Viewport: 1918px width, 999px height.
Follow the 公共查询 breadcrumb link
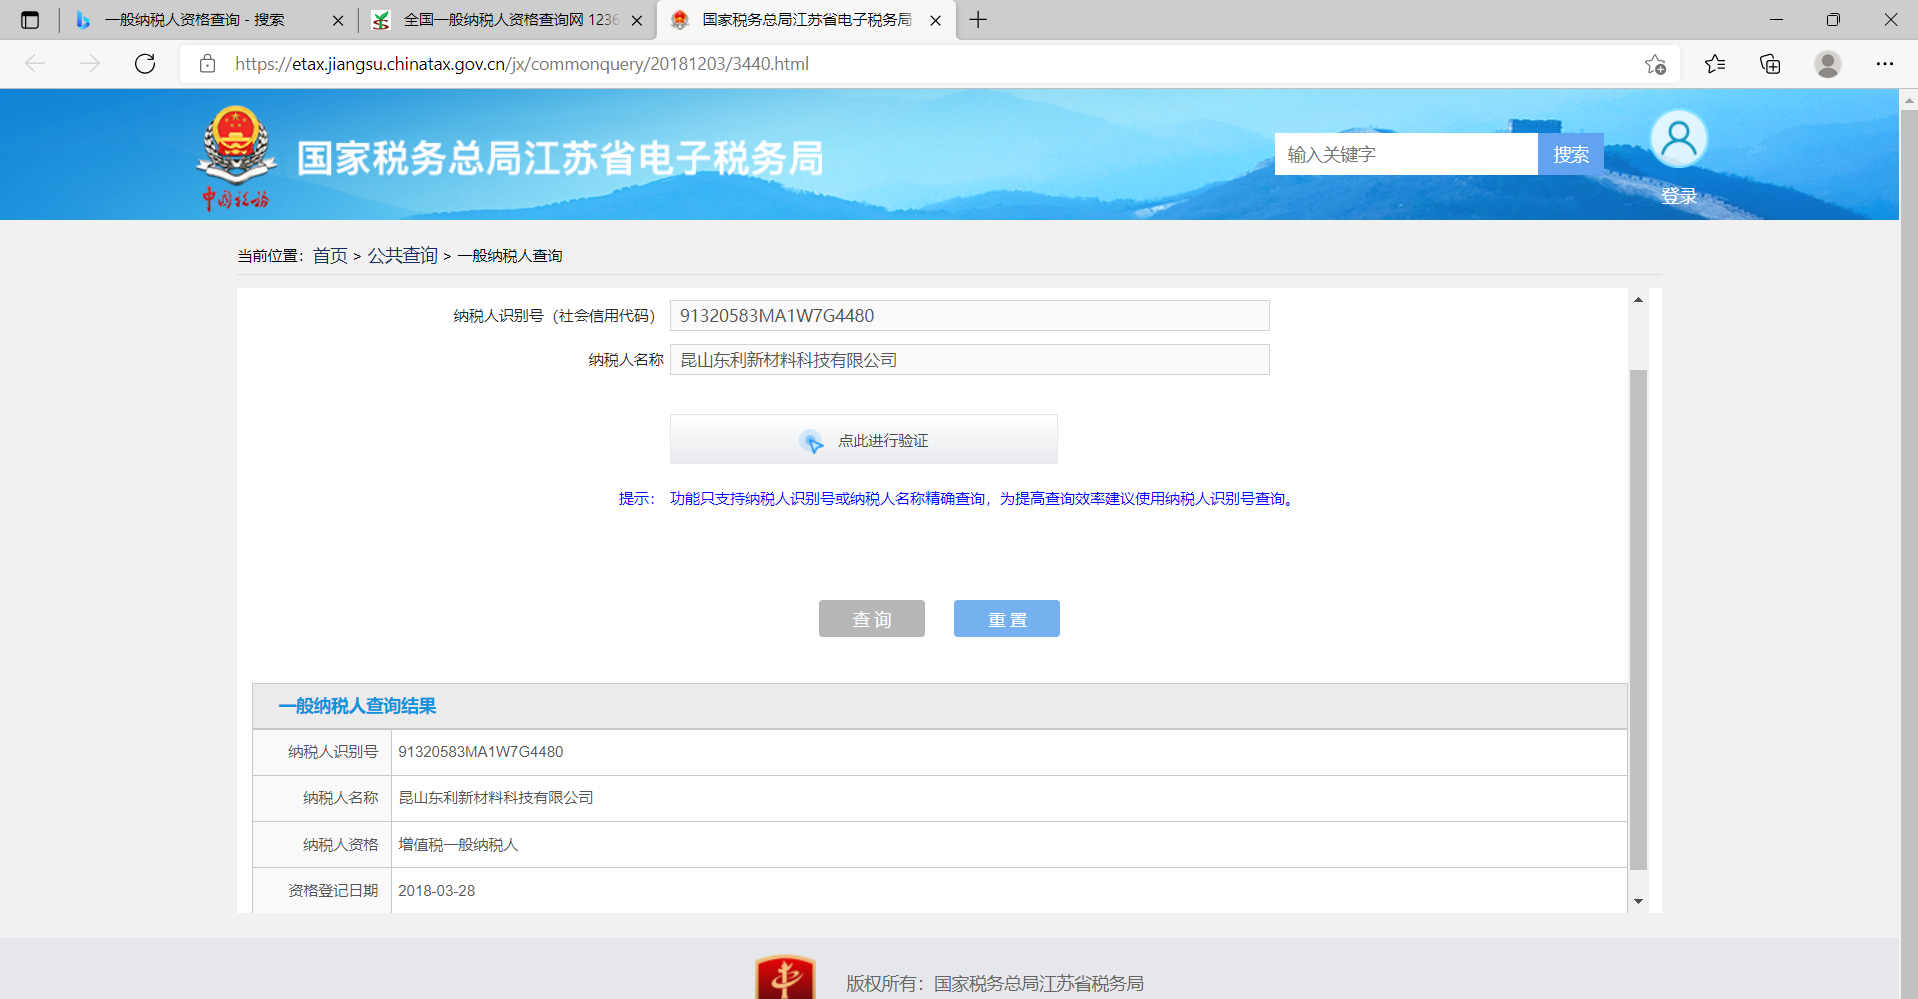pyautogui.click(x=402, y=256)
